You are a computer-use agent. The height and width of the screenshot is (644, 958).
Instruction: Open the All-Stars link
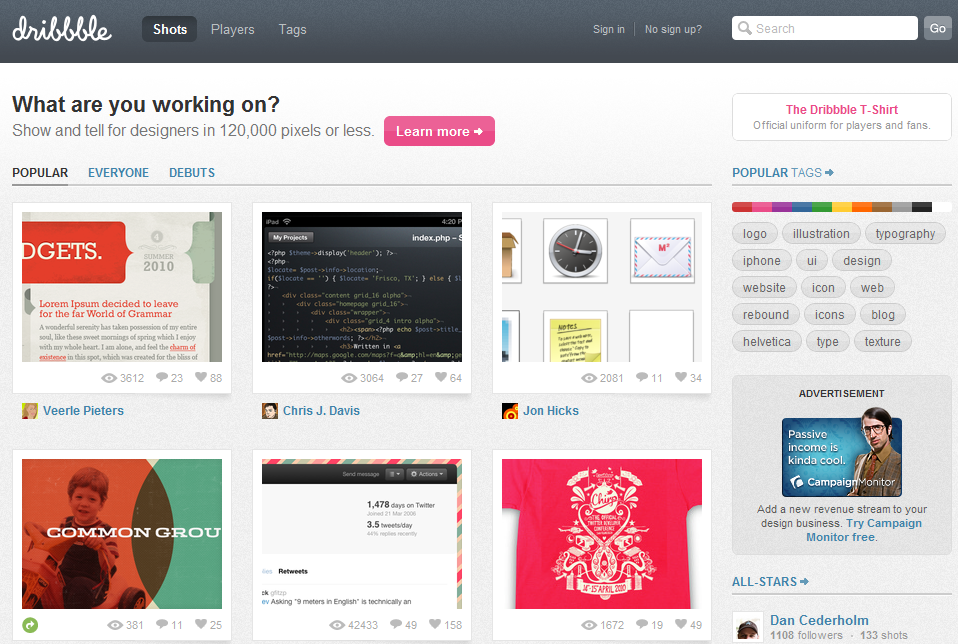coord(770,582)
